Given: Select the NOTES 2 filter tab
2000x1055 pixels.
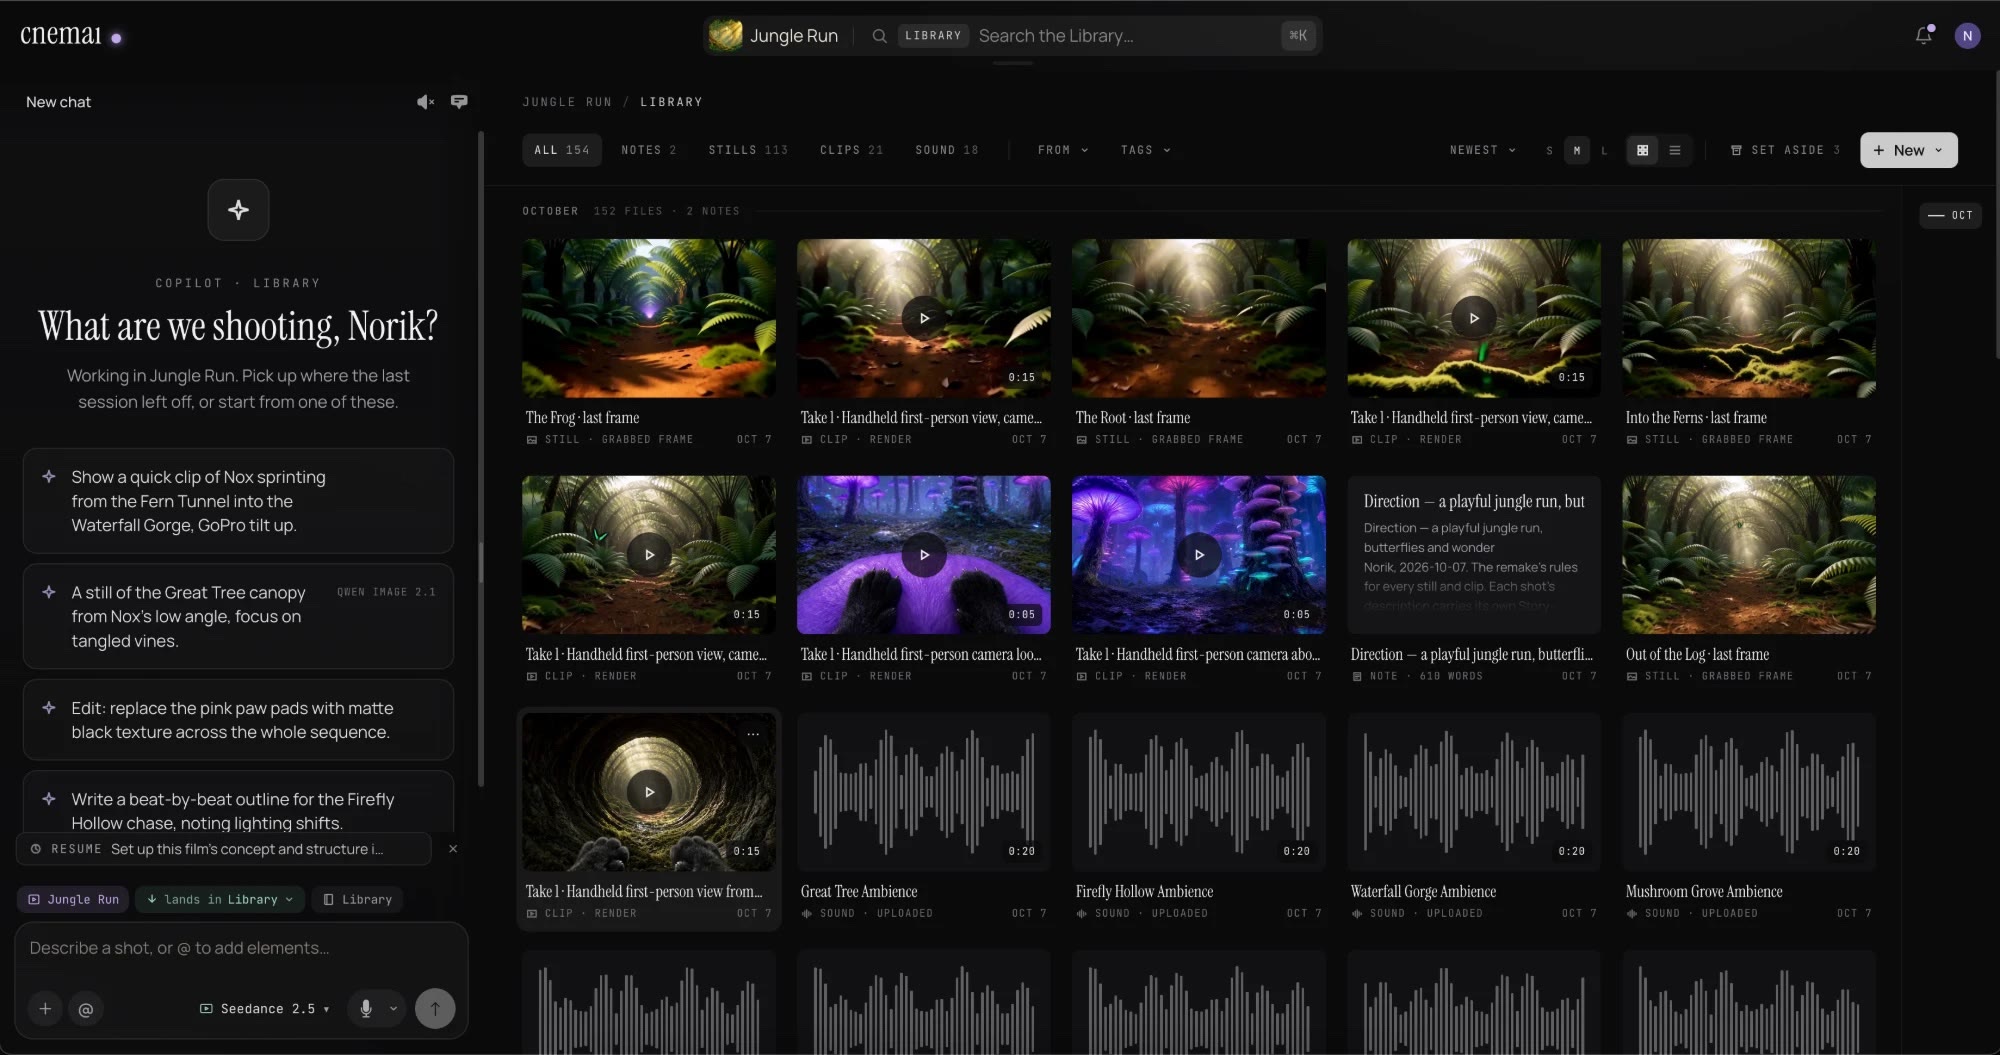Looking at the screenshot, I should click(x=648, y=150).
